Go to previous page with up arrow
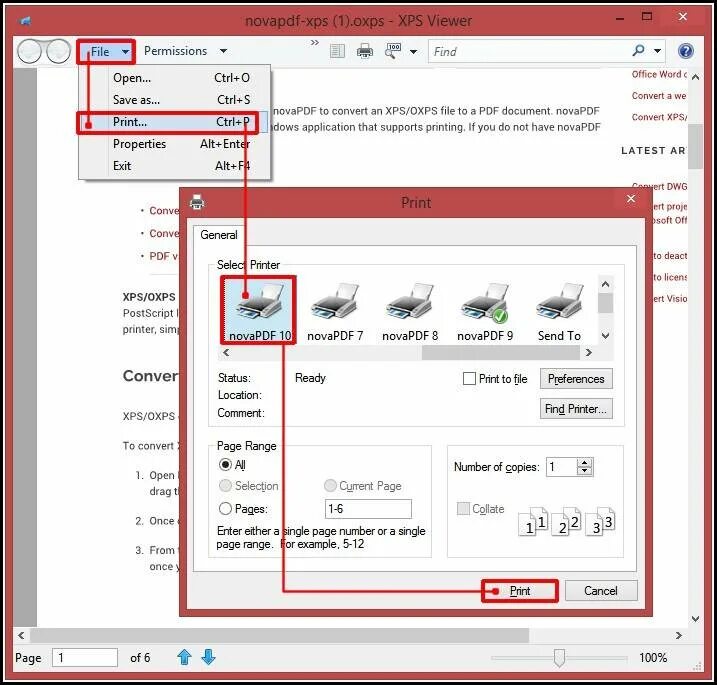Viewport: 717px width, 685px height. tap(184, 657)
